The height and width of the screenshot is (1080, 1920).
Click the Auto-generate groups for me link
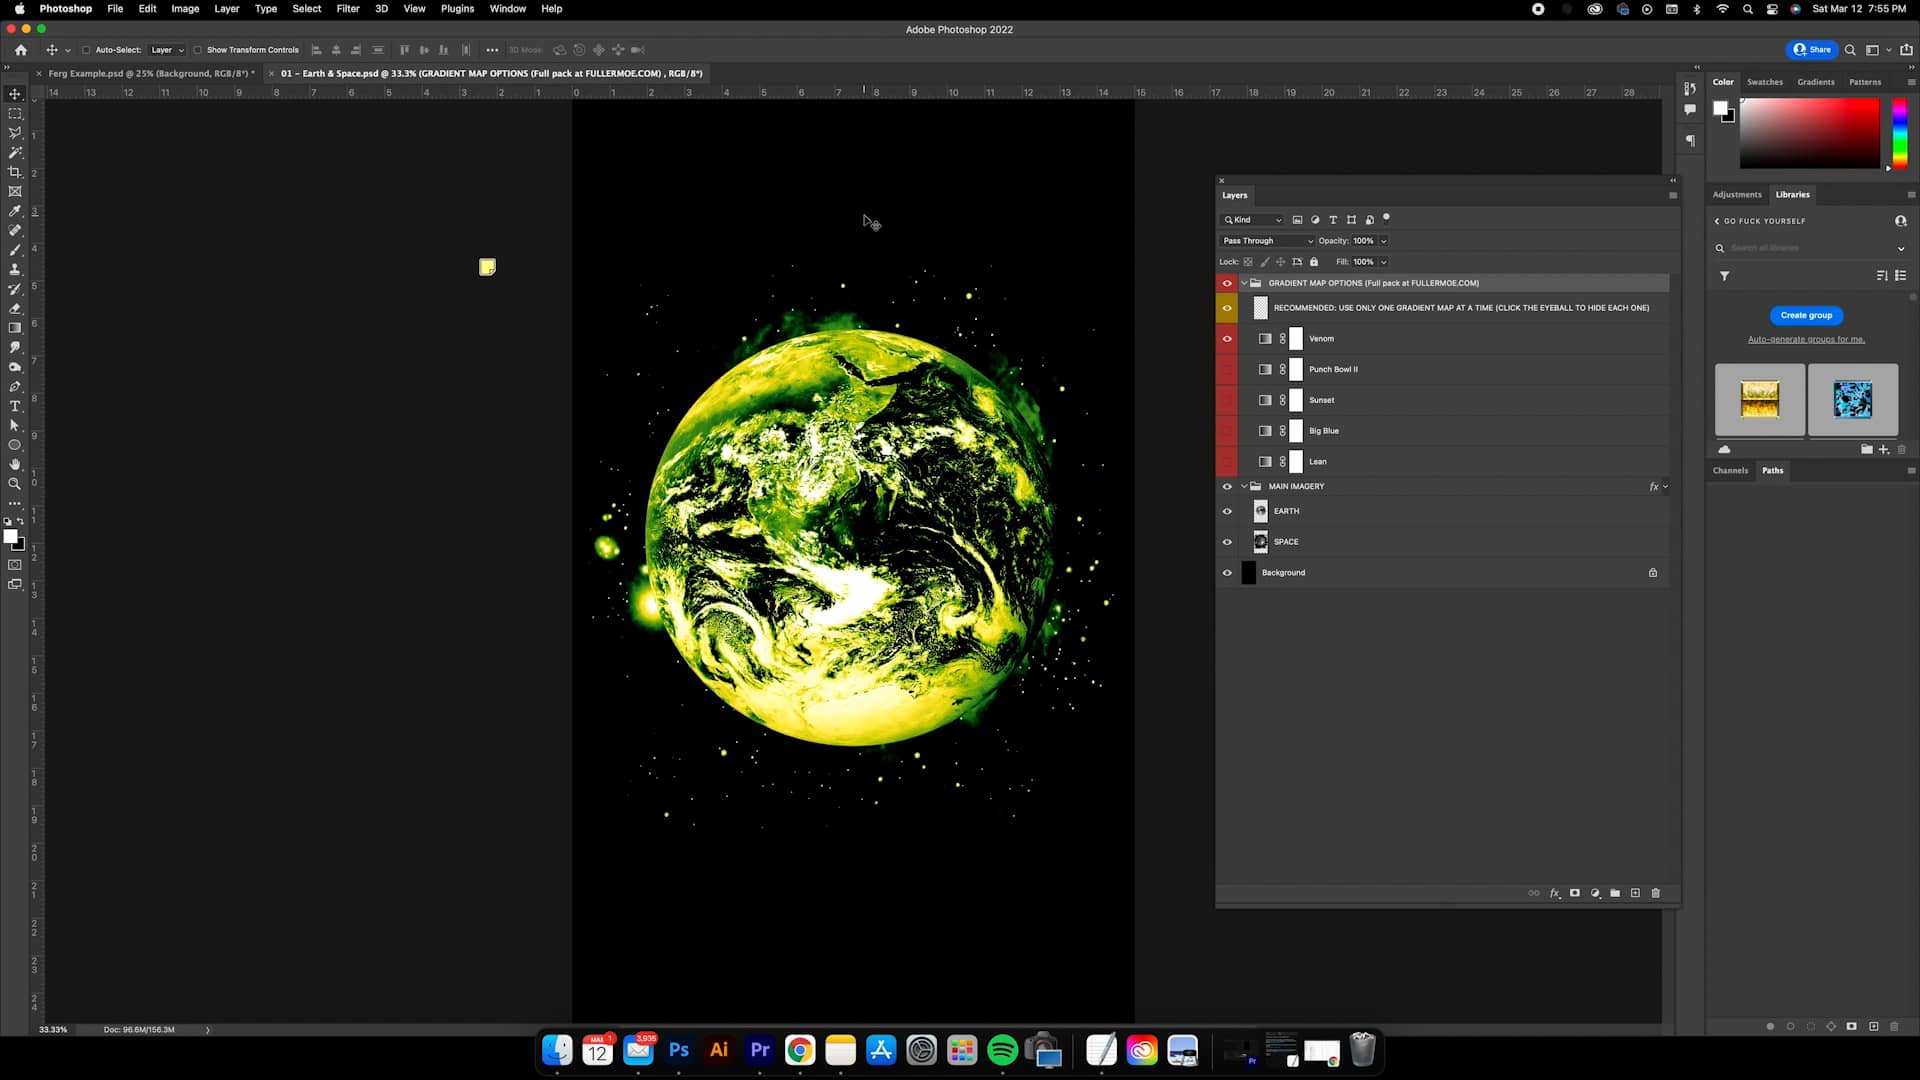coord(1806,339)
